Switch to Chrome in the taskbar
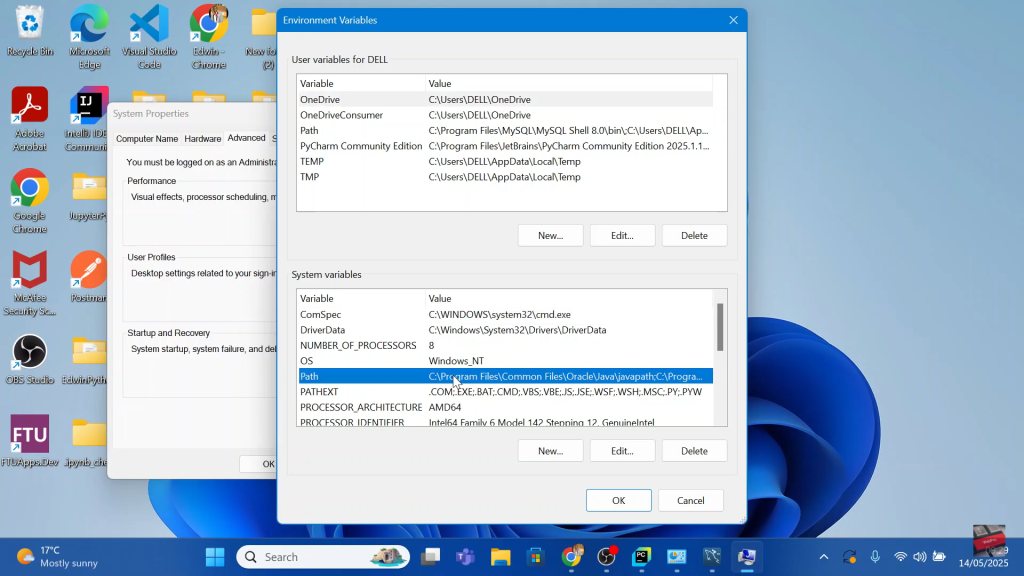This screenshot has width=1024, height=576. pos(571,557)
